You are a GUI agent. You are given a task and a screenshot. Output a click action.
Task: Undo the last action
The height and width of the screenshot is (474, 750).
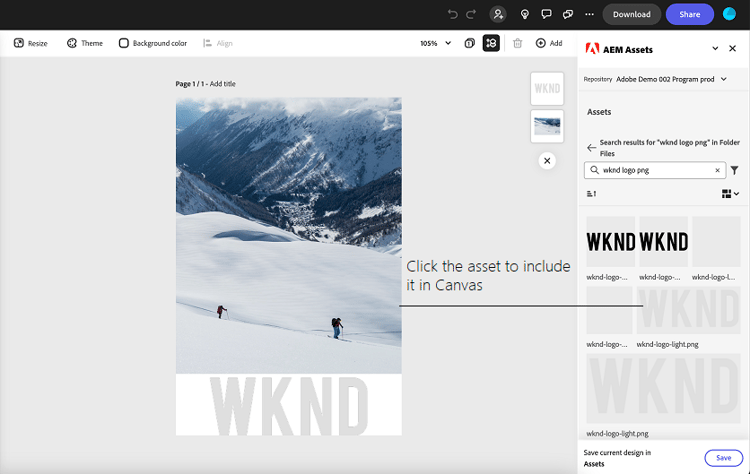point(452,14)
